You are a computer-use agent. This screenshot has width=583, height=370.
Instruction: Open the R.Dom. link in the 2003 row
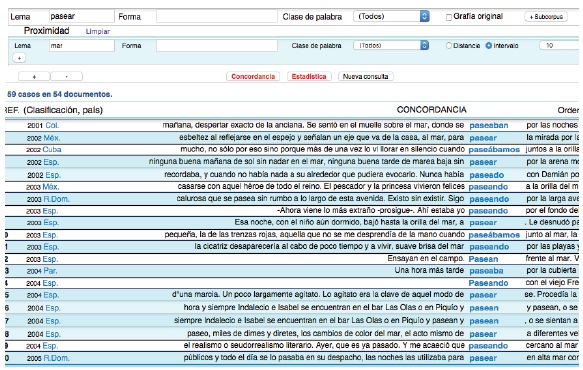57,199
